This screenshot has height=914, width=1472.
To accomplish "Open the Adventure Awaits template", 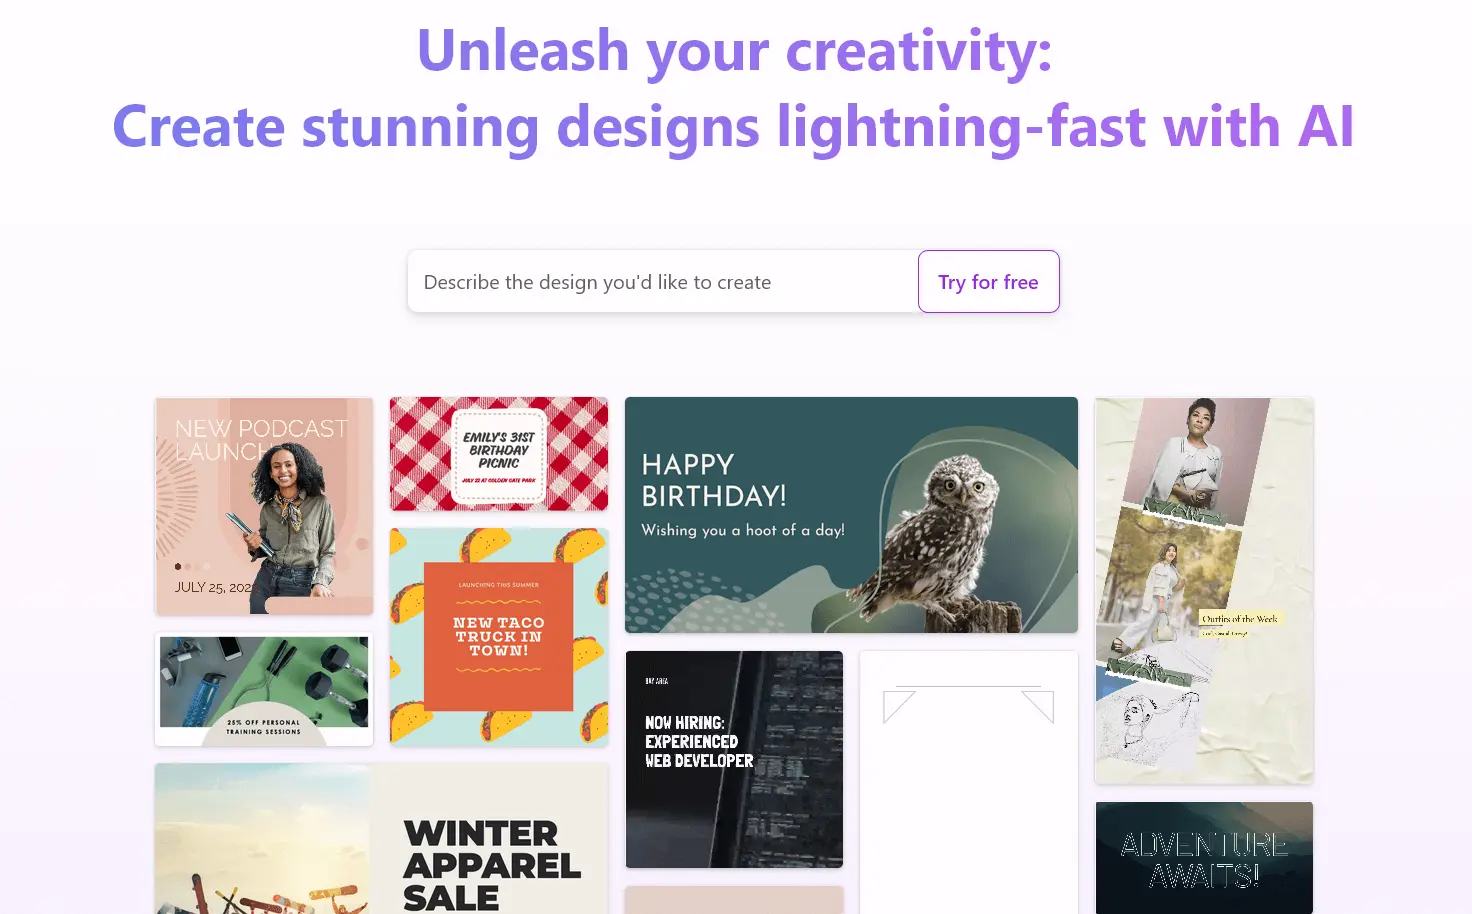I will tap(1204, 858).
